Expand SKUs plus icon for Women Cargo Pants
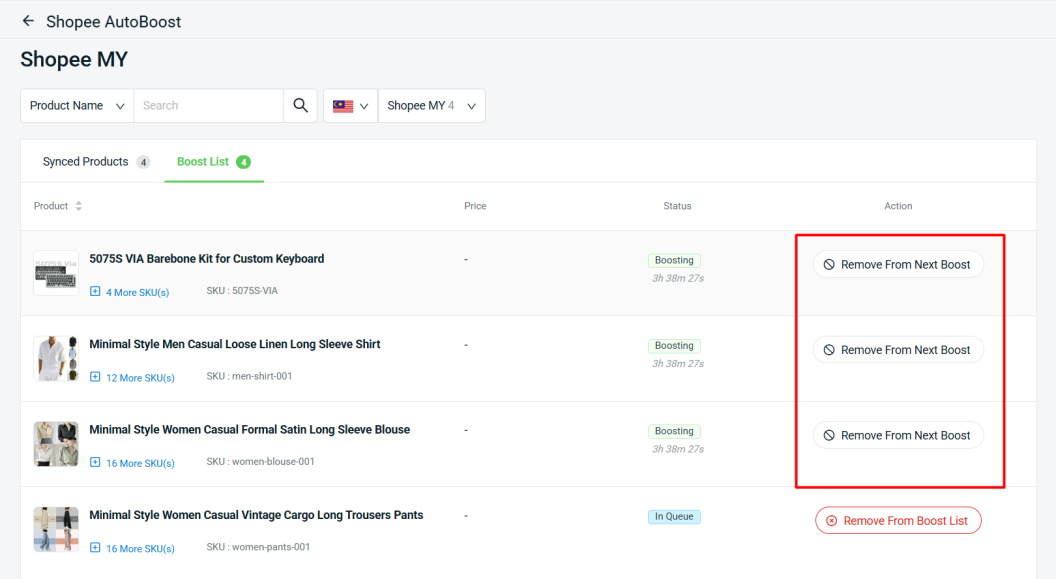The height and width of the screenshot is (579, 1056). pyautogui.click(x=95, y=548)
